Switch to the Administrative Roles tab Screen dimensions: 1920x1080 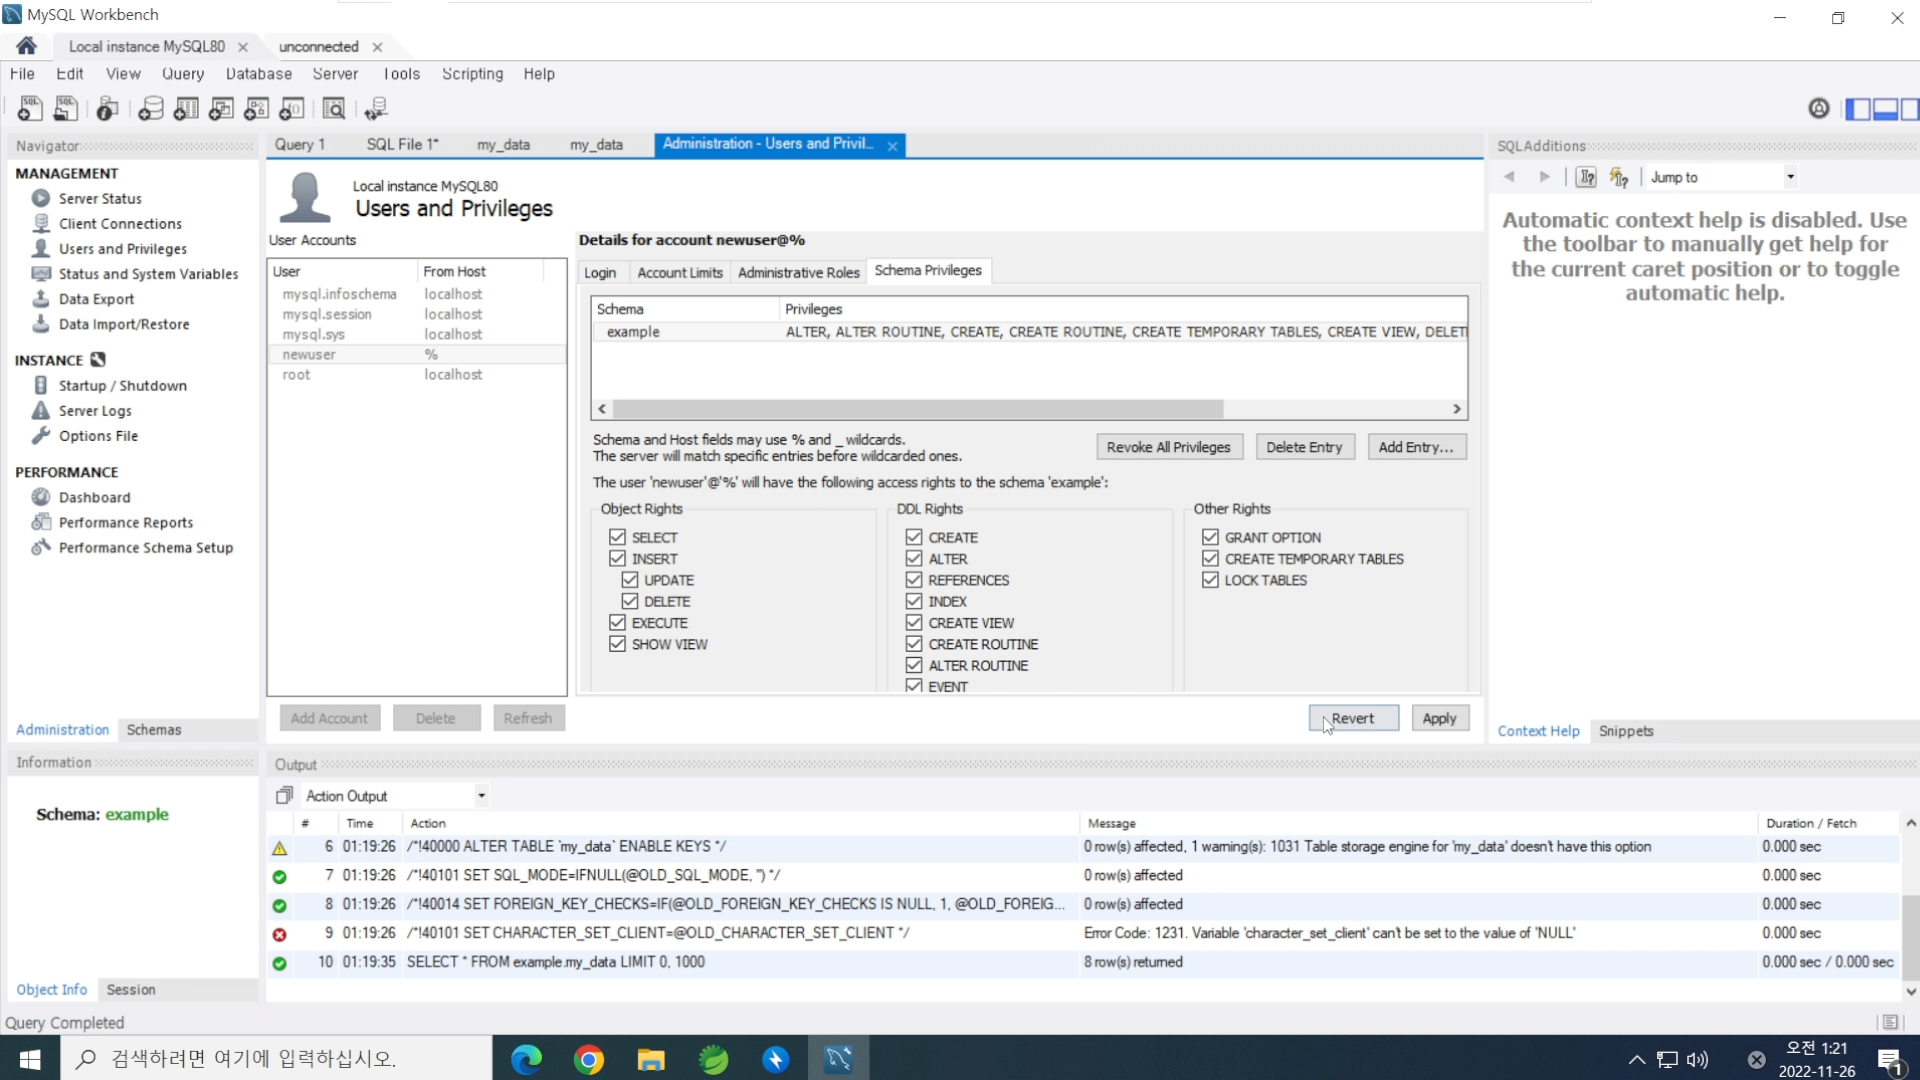(799, 272)
